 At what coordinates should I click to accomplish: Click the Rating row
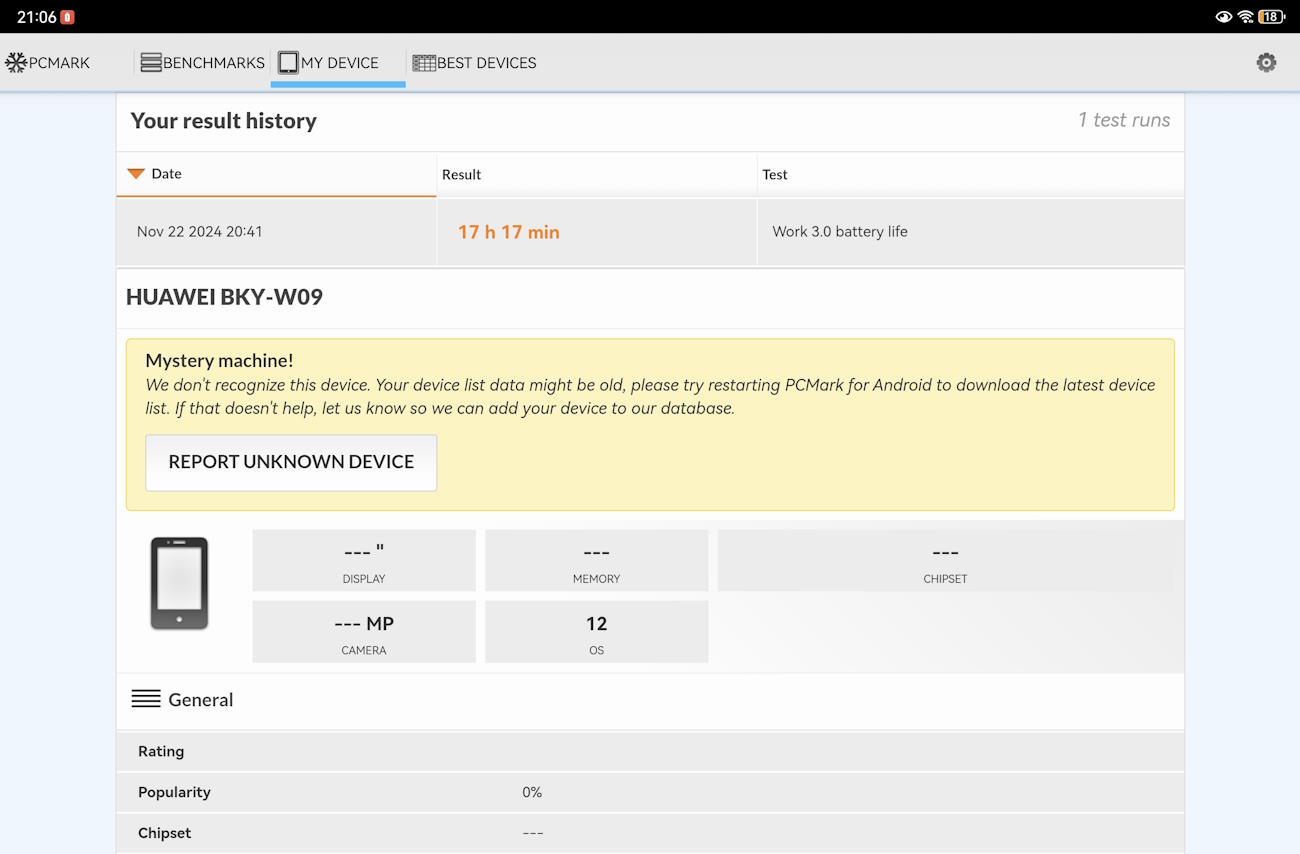click(650, 751)
